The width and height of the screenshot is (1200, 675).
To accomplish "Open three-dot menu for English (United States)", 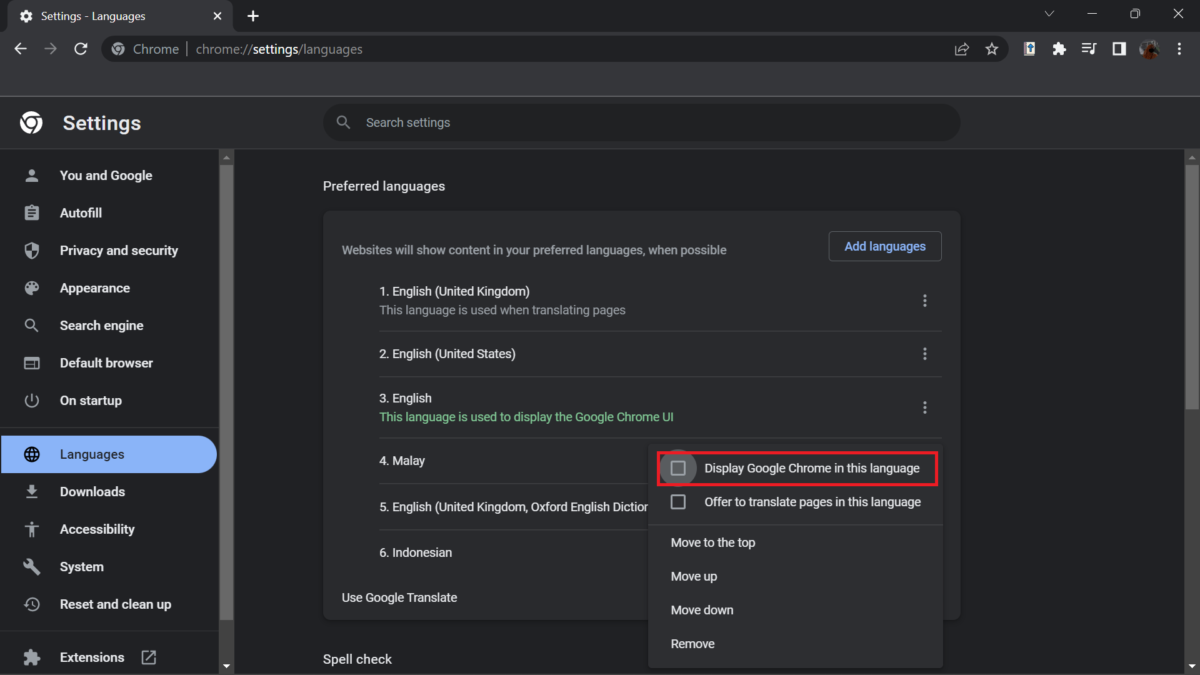I will point(924,354).
